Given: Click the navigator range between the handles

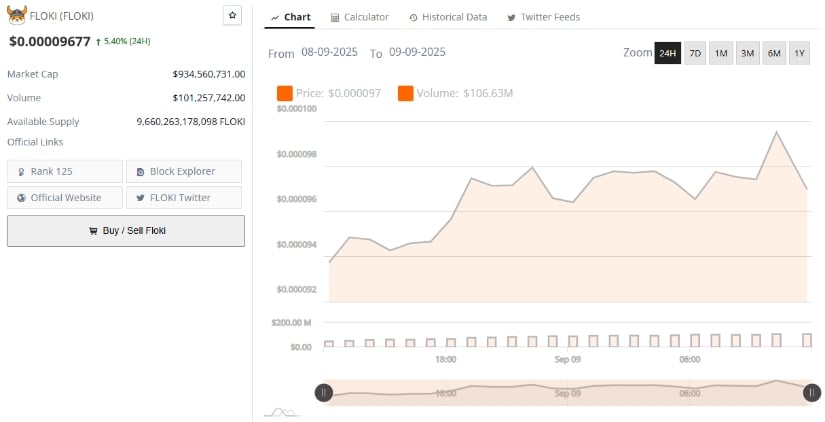Looking at the screenshot, I should [568, 393].
